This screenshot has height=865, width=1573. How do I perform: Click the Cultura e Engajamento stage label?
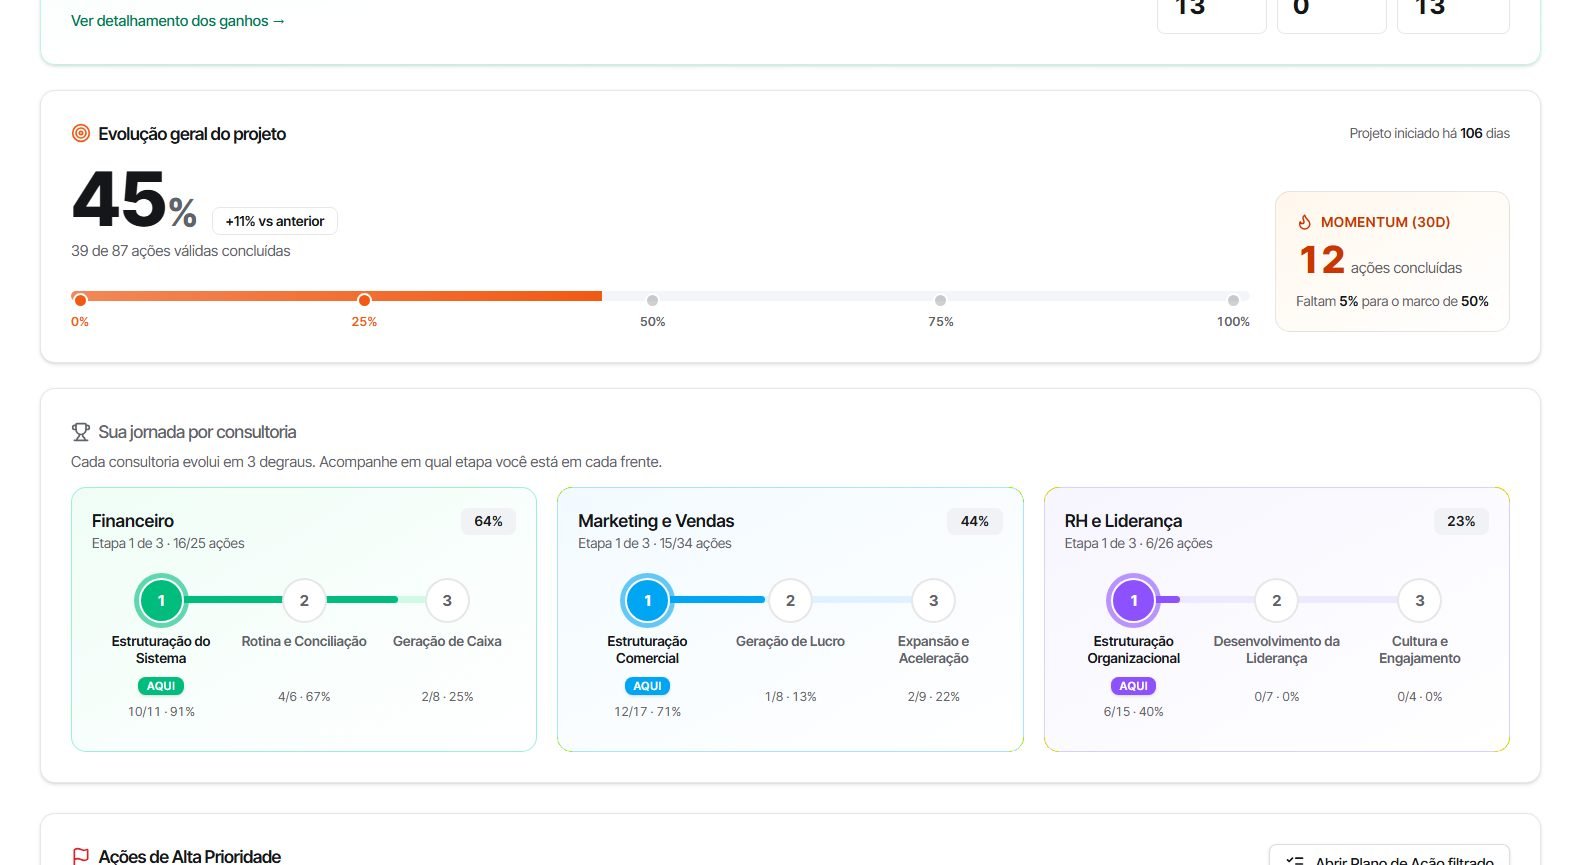click(x=1419, y=650)
